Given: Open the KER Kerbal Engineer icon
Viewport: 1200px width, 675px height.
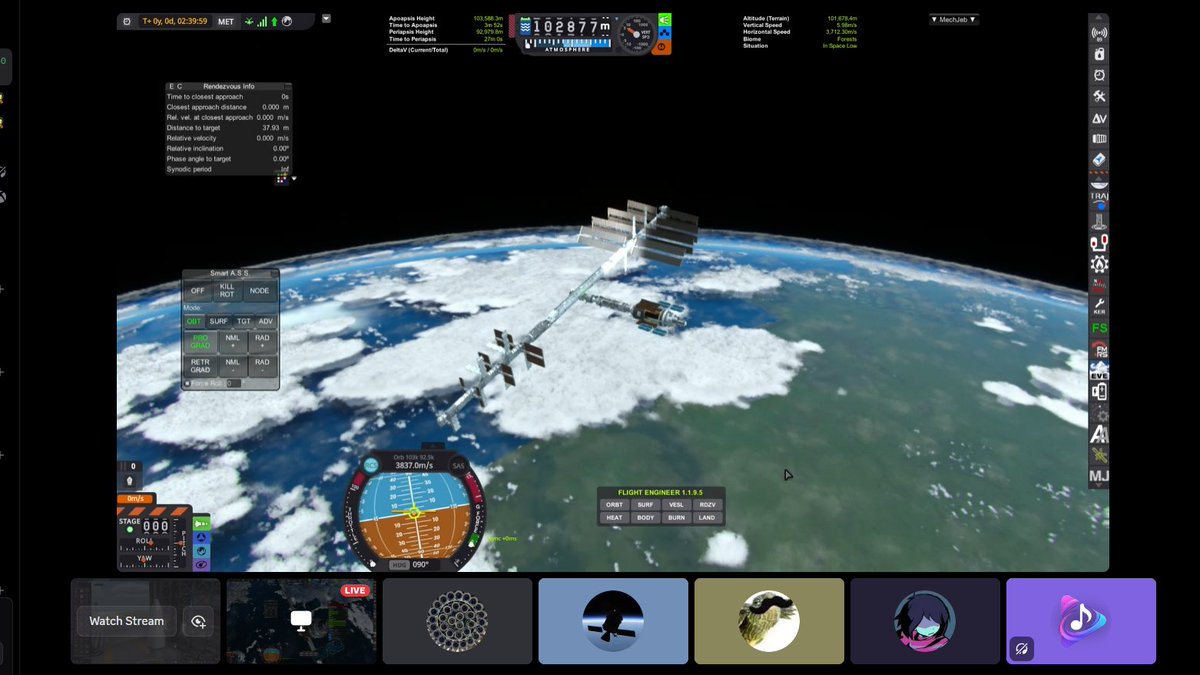Looking at the screenshot, I should [1099, 305].
